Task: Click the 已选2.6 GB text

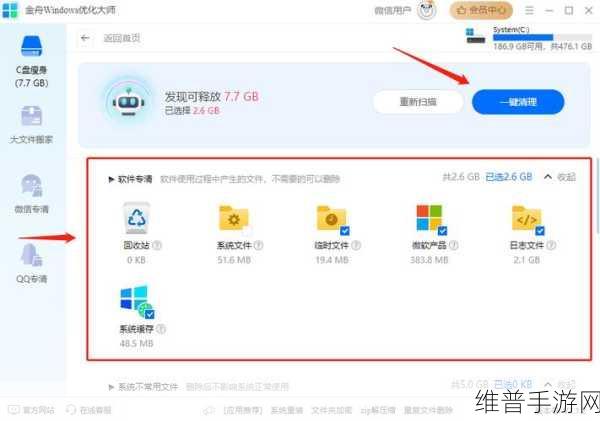Action: [x=509, y=177]
